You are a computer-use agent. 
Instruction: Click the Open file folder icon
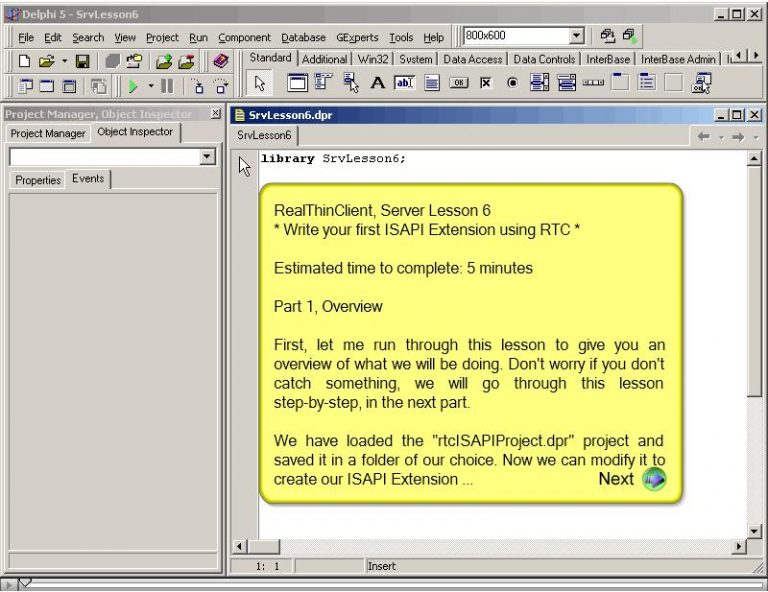tap(47, 61)
